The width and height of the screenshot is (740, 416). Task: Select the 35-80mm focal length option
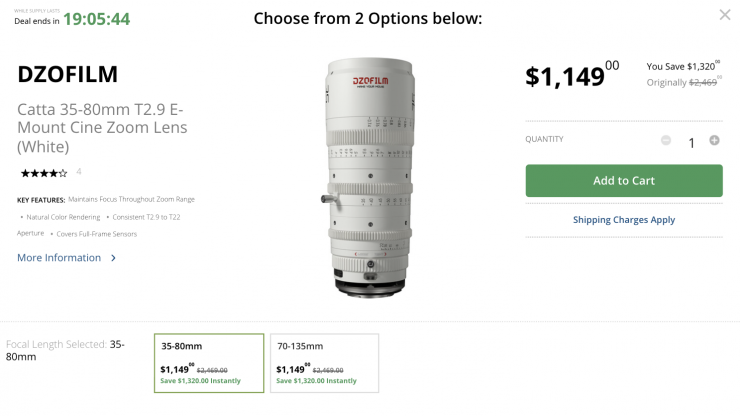(x=209, y=363)
